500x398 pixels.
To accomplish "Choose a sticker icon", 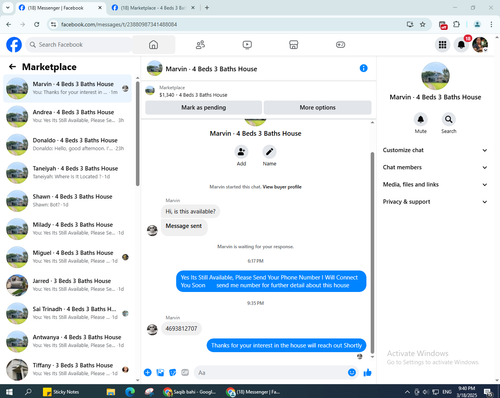I will tap(173, 372).
